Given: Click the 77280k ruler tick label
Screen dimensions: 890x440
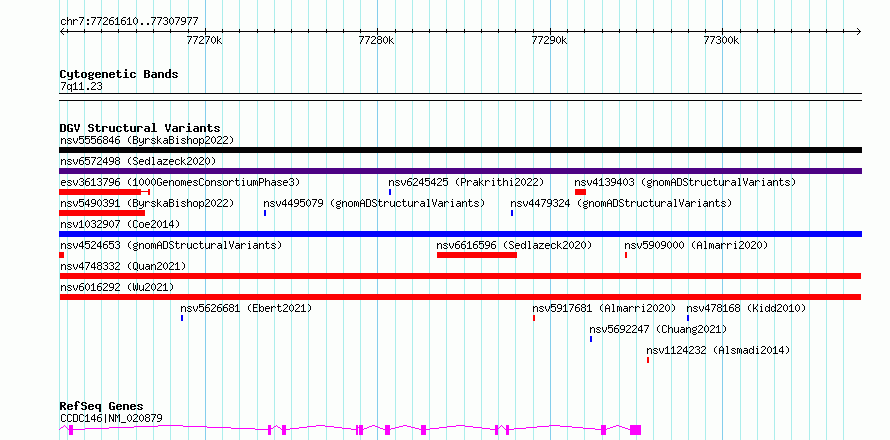Looking at the screenshot, I should tap(377, 40).
